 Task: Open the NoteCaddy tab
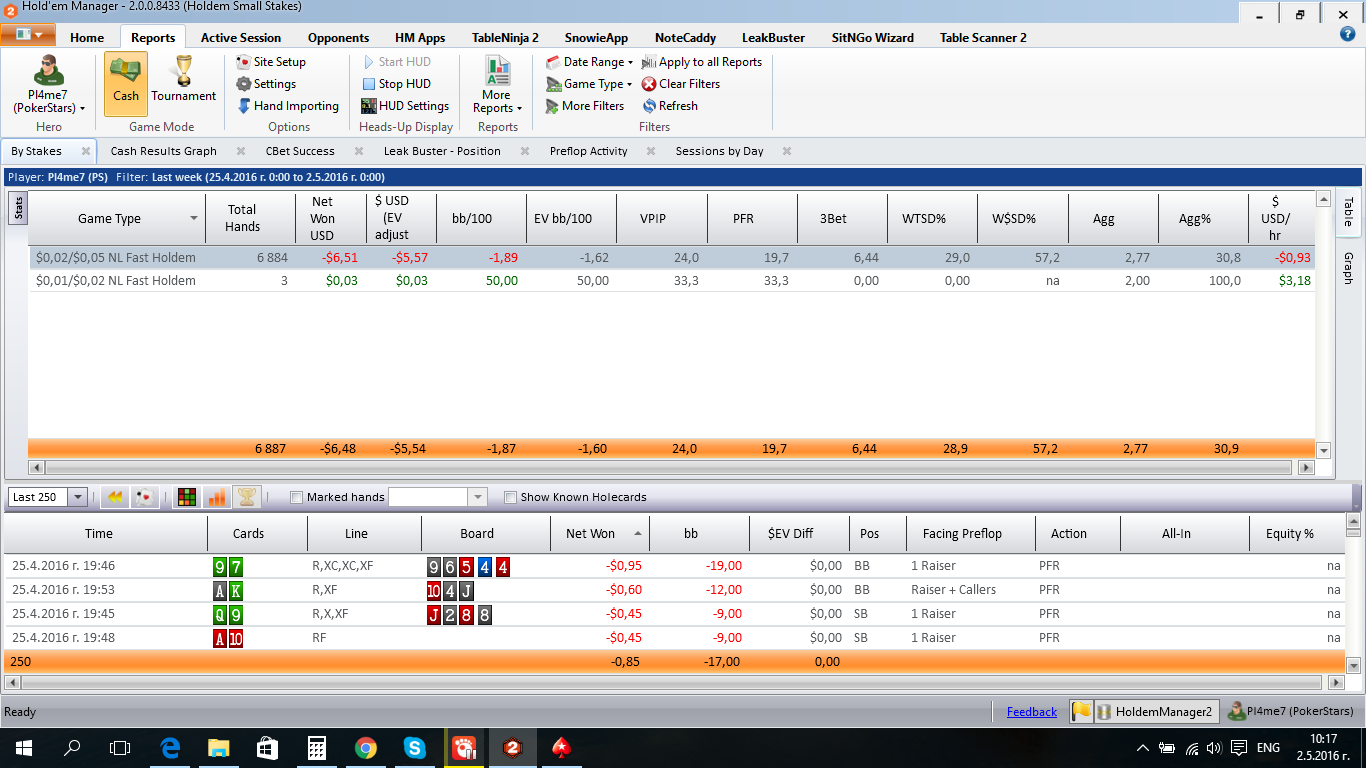pyautogui.click(x=685, y=38)
